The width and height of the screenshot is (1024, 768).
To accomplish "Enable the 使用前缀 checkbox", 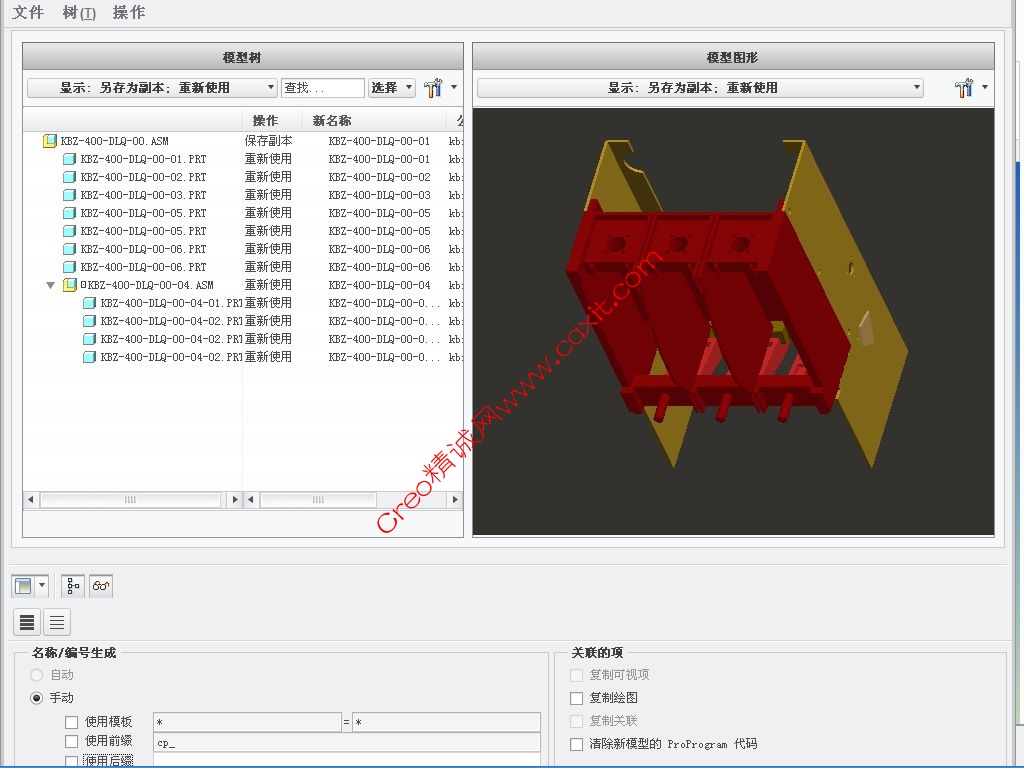I will tap(72, 741).
